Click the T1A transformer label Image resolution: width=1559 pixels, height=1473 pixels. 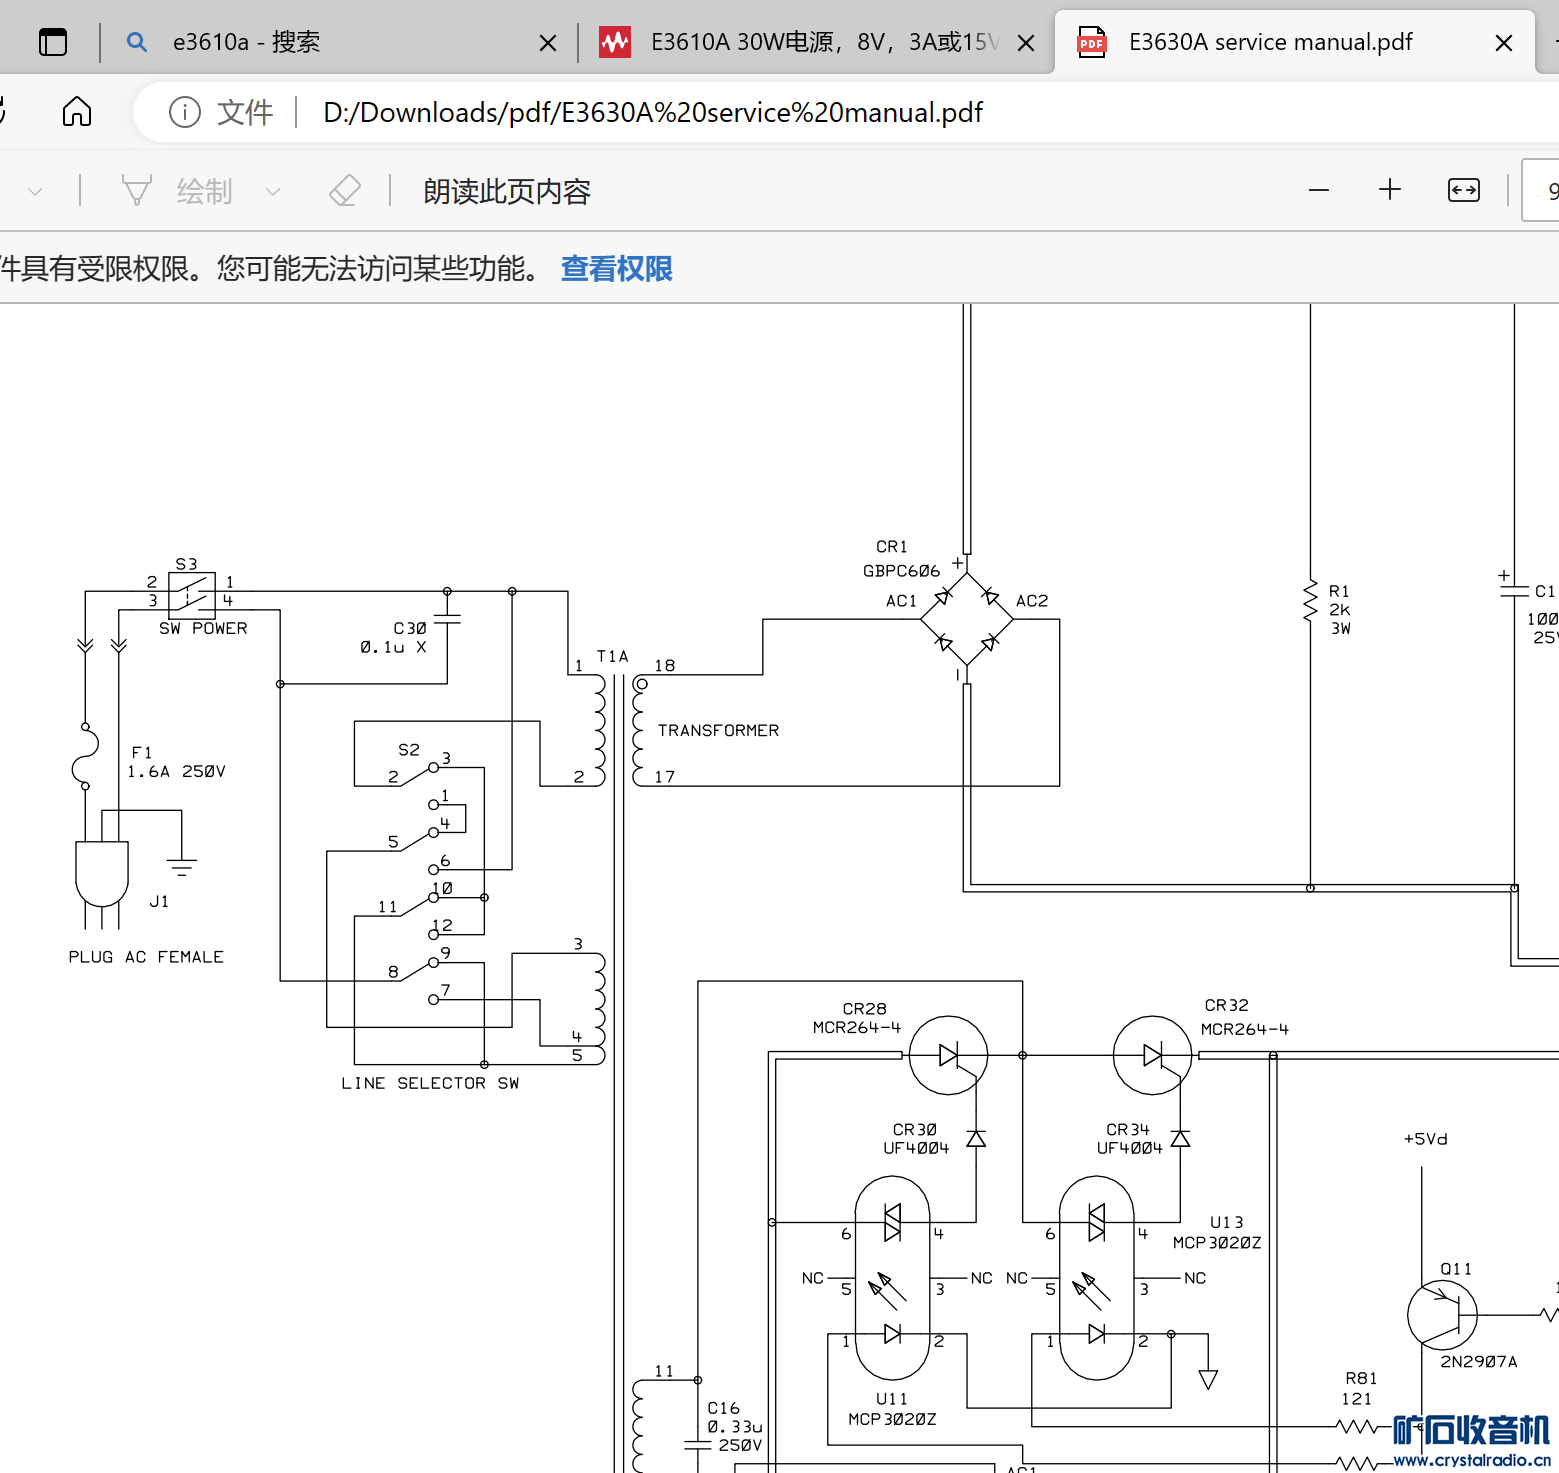pyautogui.click(x=612, y=656)
